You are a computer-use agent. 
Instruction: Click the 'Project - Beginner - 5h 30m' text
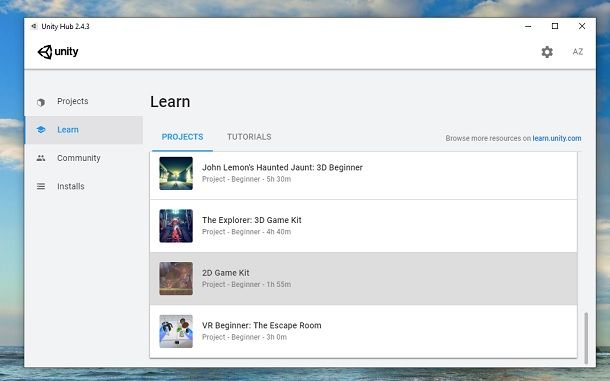[246, 179]
